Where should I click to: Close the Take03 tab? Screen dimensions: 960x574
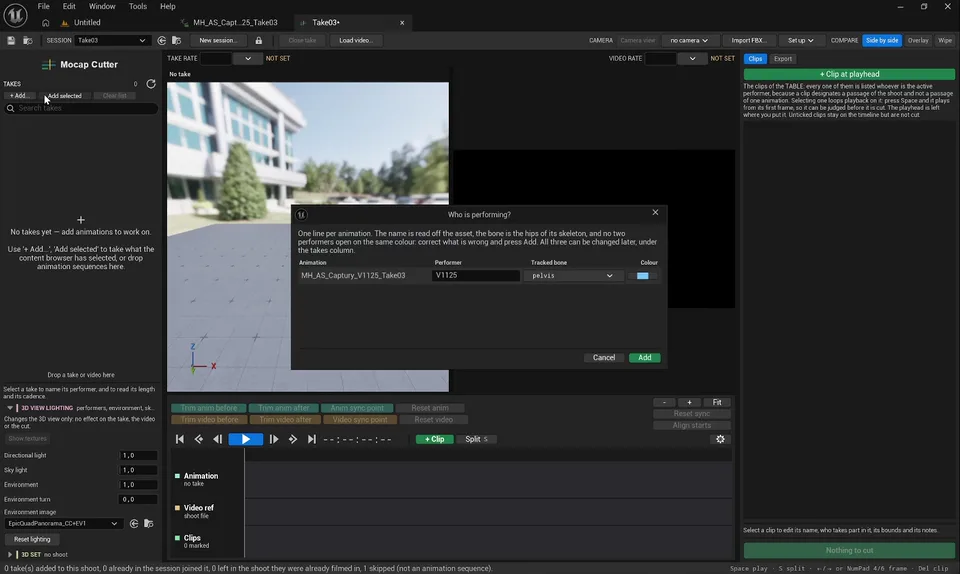click(x=402, y=23)
